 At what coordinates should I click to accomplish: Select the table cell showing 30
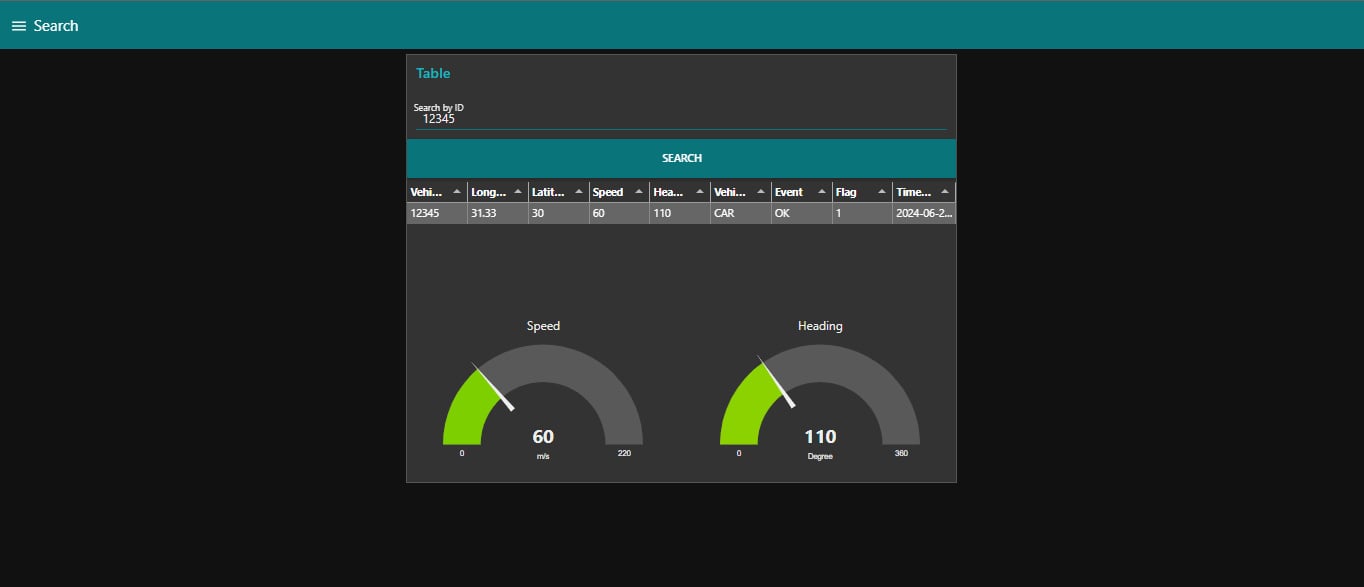[x=559, y=213]
